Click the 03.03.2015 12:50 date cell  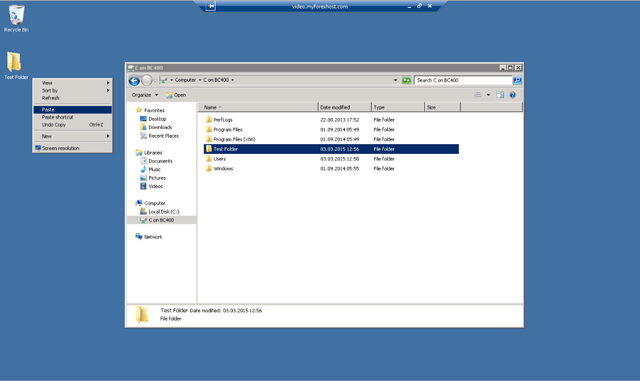point(340,159)
